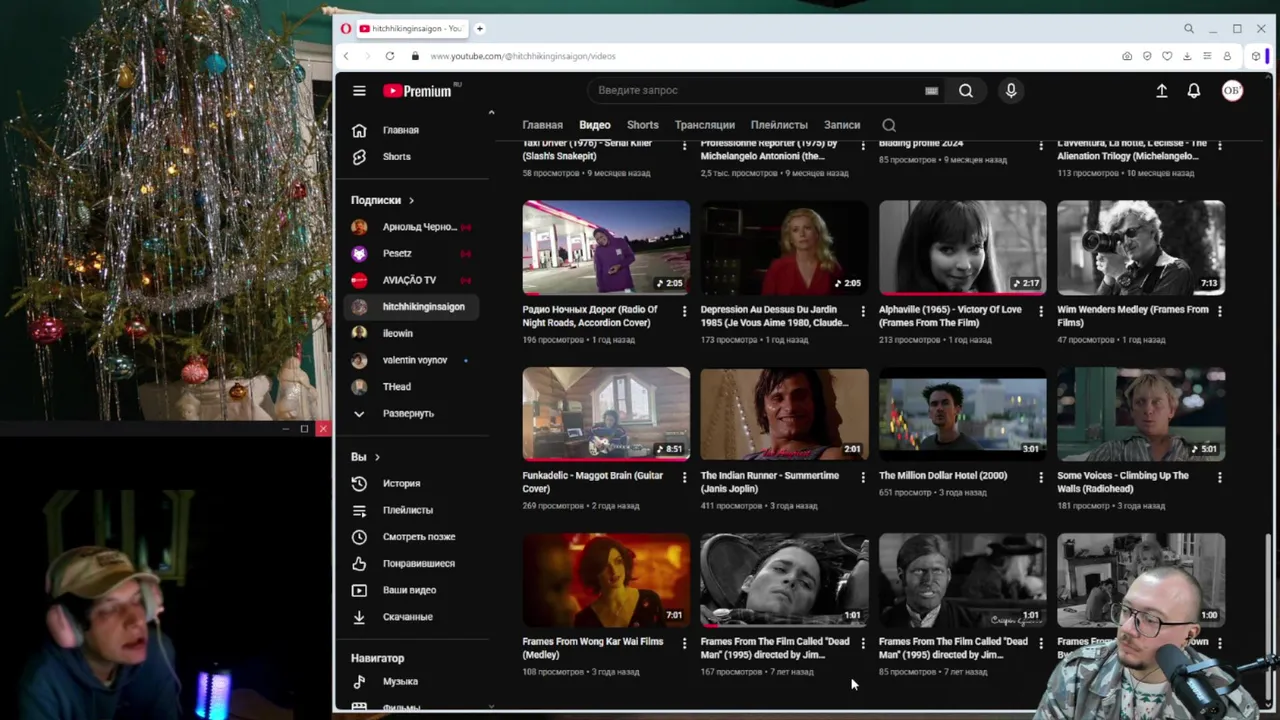
Task: Open options menu for Funkadelic Maggot Brain video
Action: tap(684, 477)
